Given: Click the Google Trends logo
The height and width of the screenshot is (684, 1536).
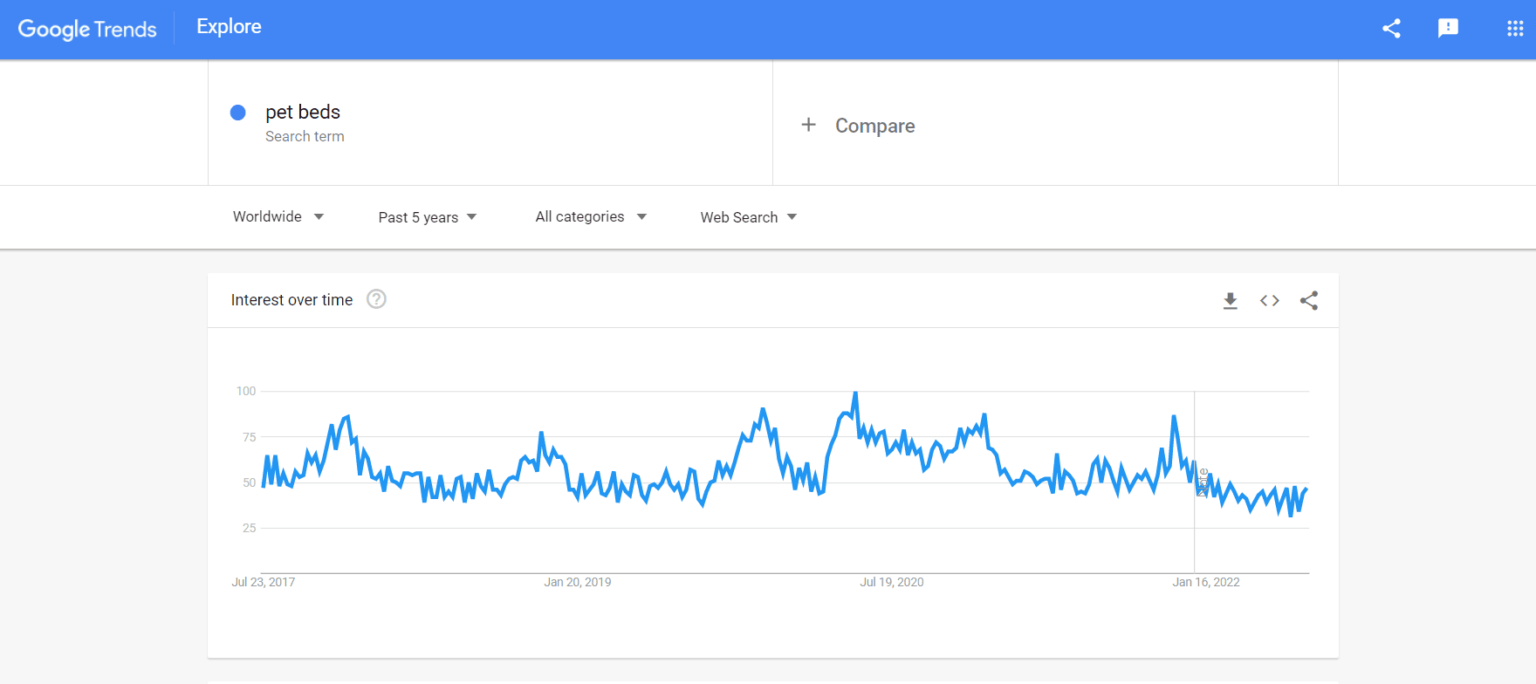Looking at the screenshot, I should click(x=87, y=28).
